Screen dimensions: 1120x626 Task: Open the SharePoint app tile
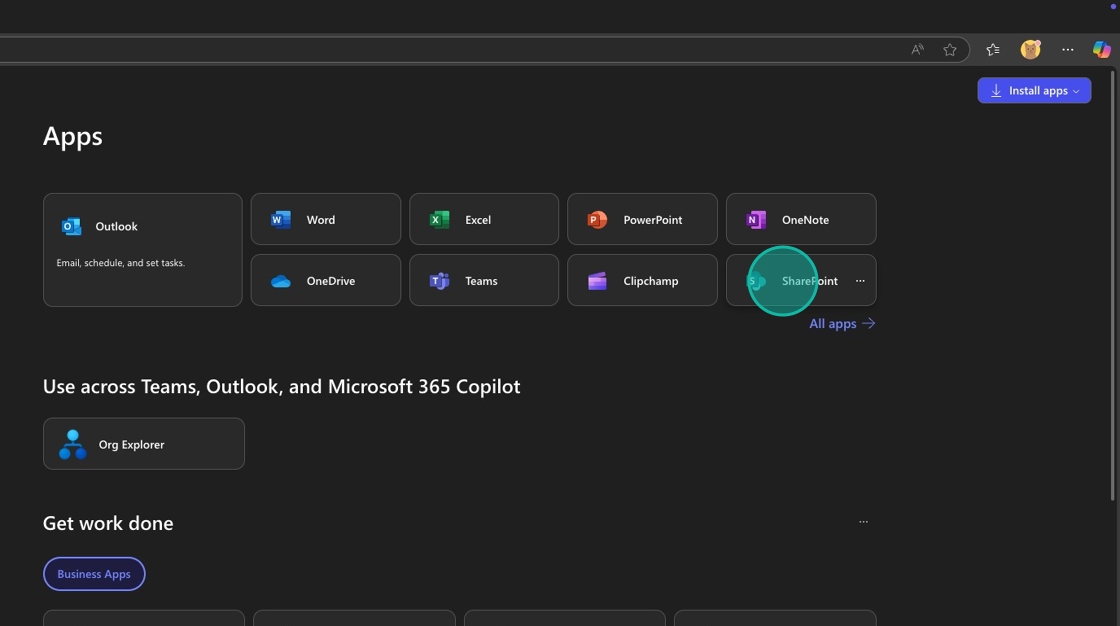point(790,281)
